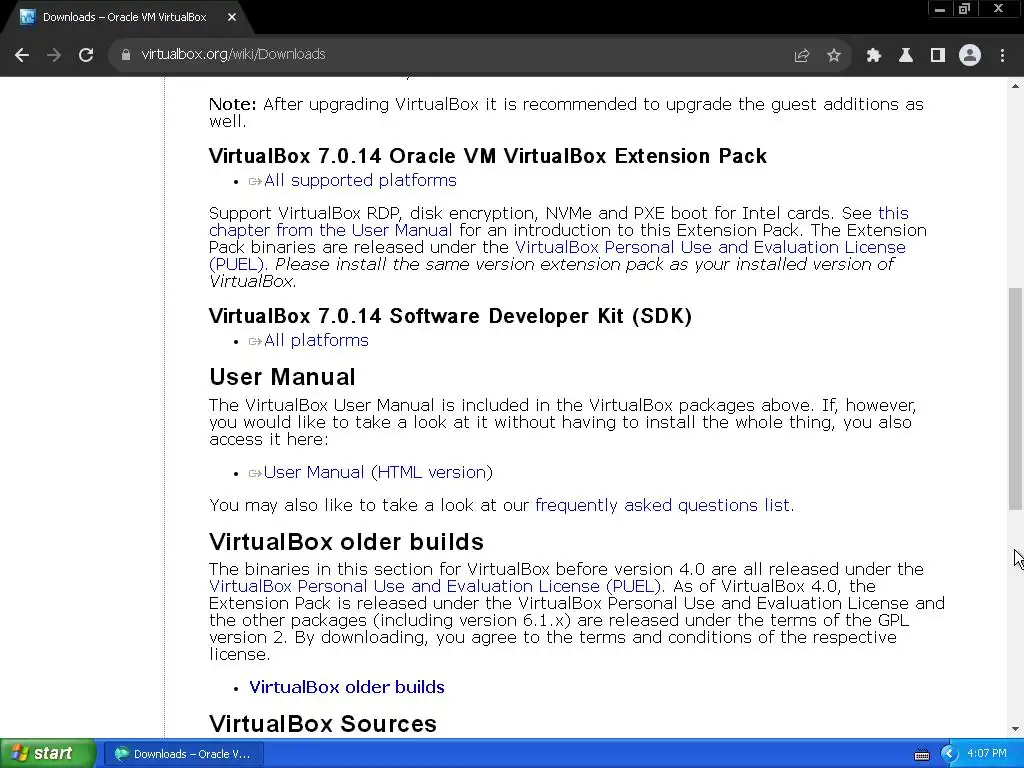Open Chrome three-dot menu

click(1002, 56)
